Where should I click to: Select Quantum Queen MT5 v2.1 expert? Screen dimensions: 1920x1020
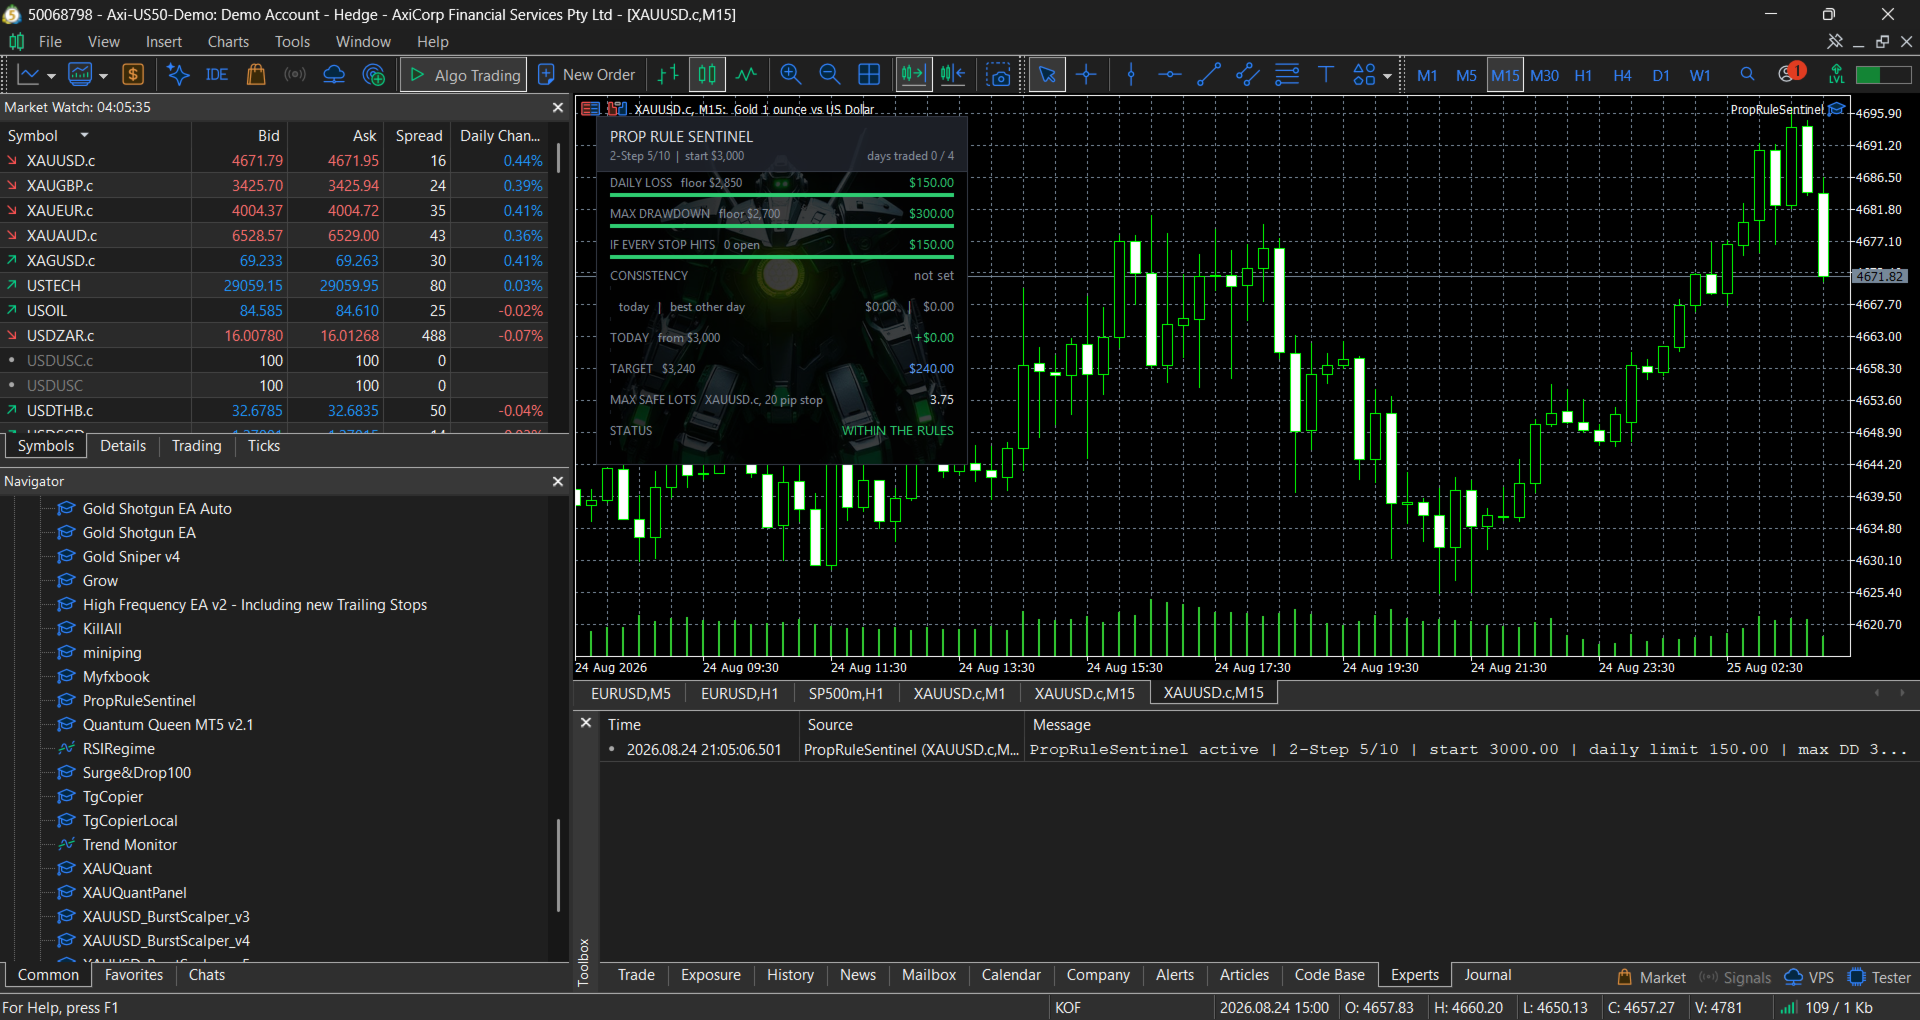(x=168, y=725)
